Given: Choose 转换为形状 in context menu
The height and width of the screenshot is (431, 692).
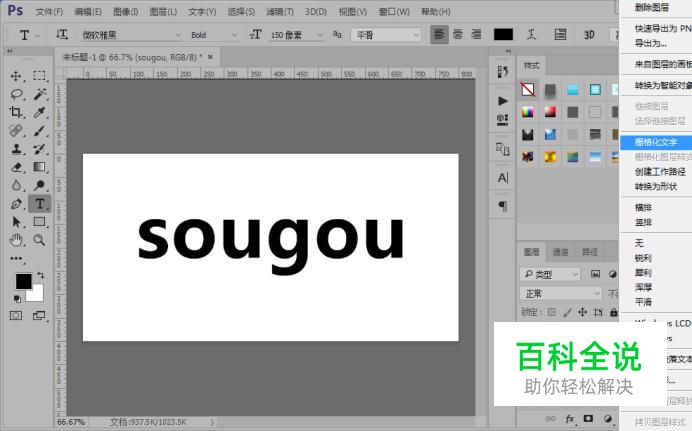Looking at the screenshot, I should (656, 186).
